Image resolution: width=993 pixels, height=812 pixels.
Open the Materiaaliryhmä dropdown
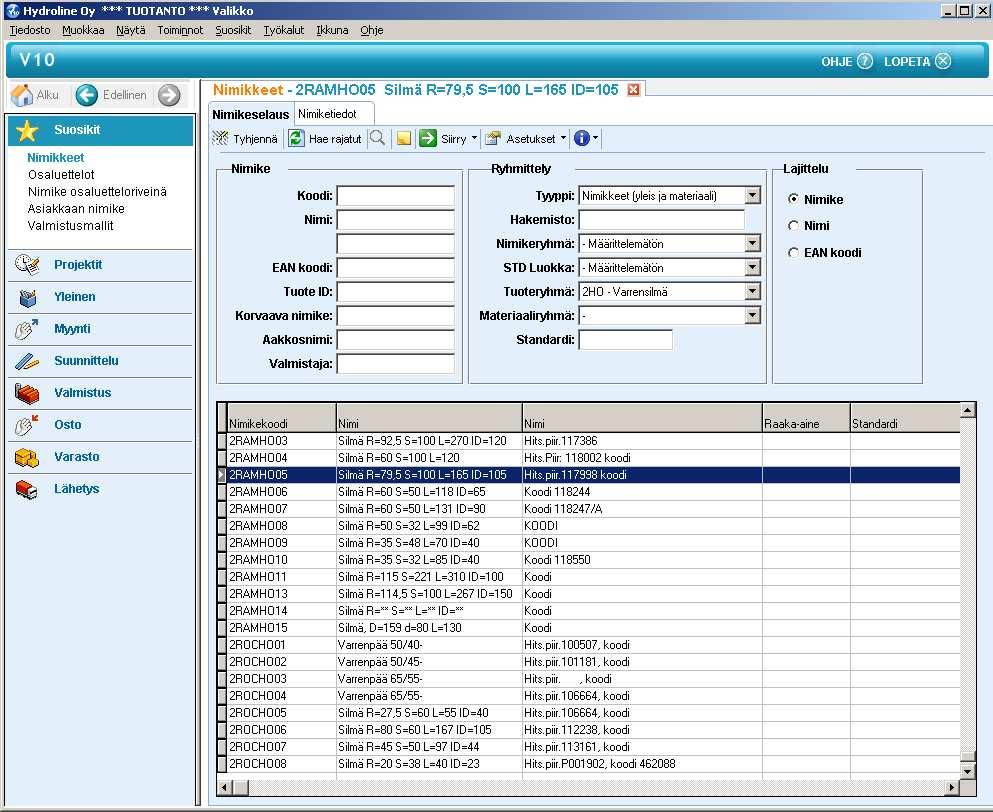(752, 316)
